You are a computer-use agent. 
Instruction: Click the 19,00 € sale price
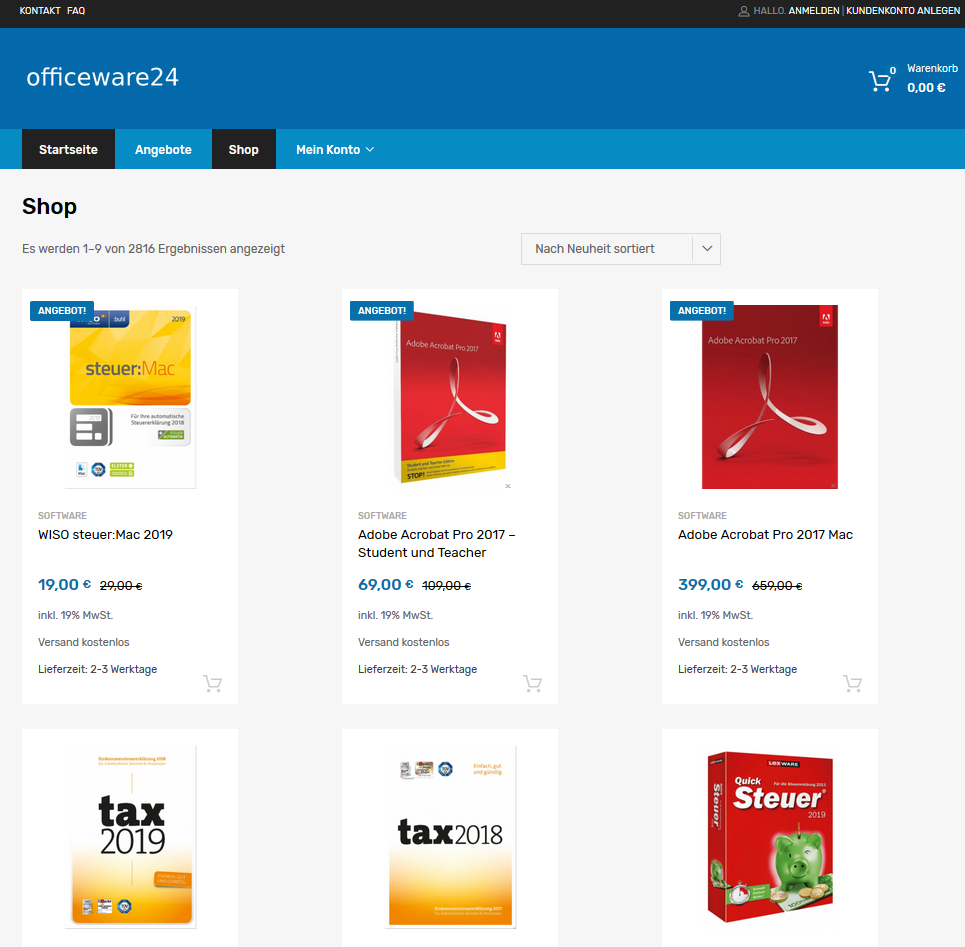click(65, 585)
